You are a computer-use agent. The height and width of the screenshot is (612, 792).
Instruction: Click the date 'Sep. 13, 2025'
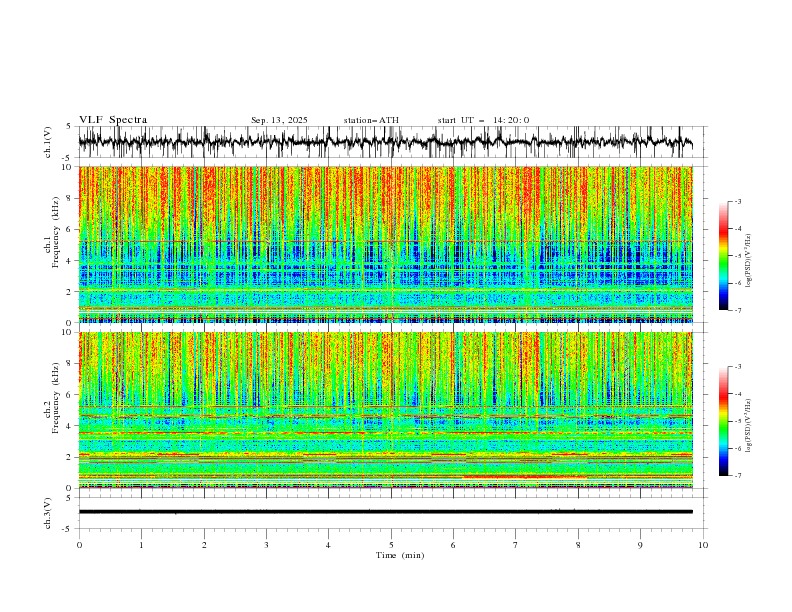[x=279, y=120]
